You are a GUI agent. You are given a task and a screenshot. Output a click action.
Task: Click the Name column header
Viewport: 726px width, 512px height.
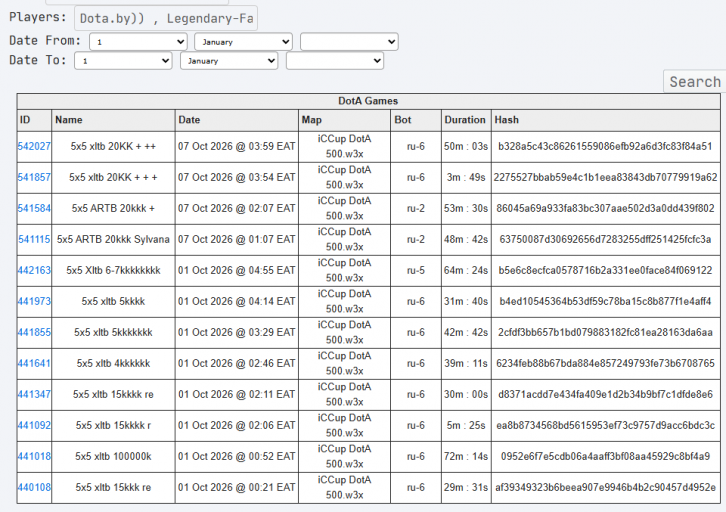(x=113, y=120)
